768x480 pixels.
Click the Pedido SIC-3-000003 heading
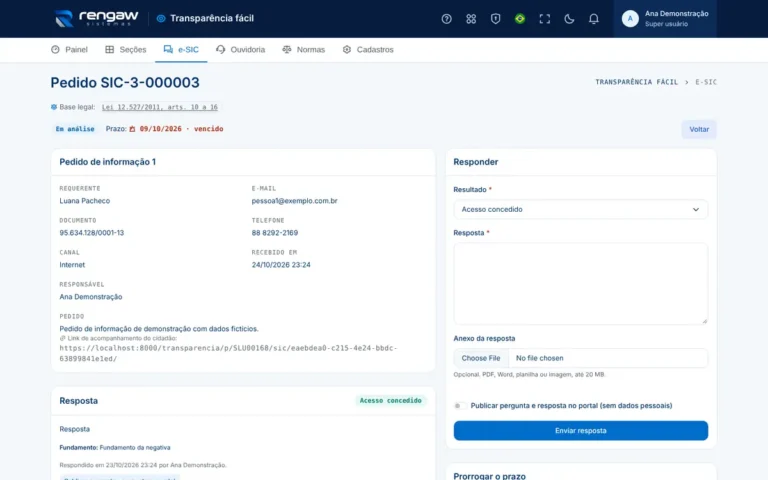[x=125, y=82]
